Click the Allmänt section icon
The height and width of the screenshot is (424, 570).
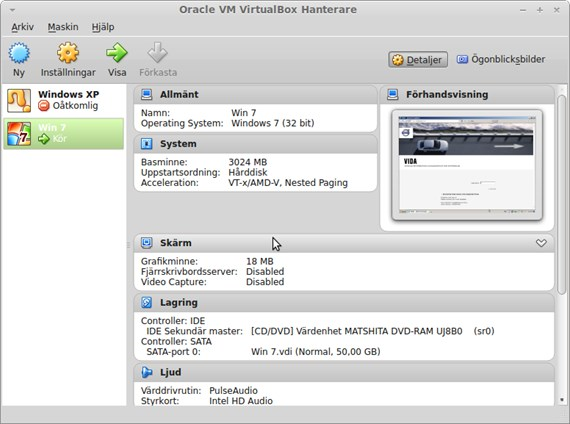pyautogui.click(x=146, y=94)
